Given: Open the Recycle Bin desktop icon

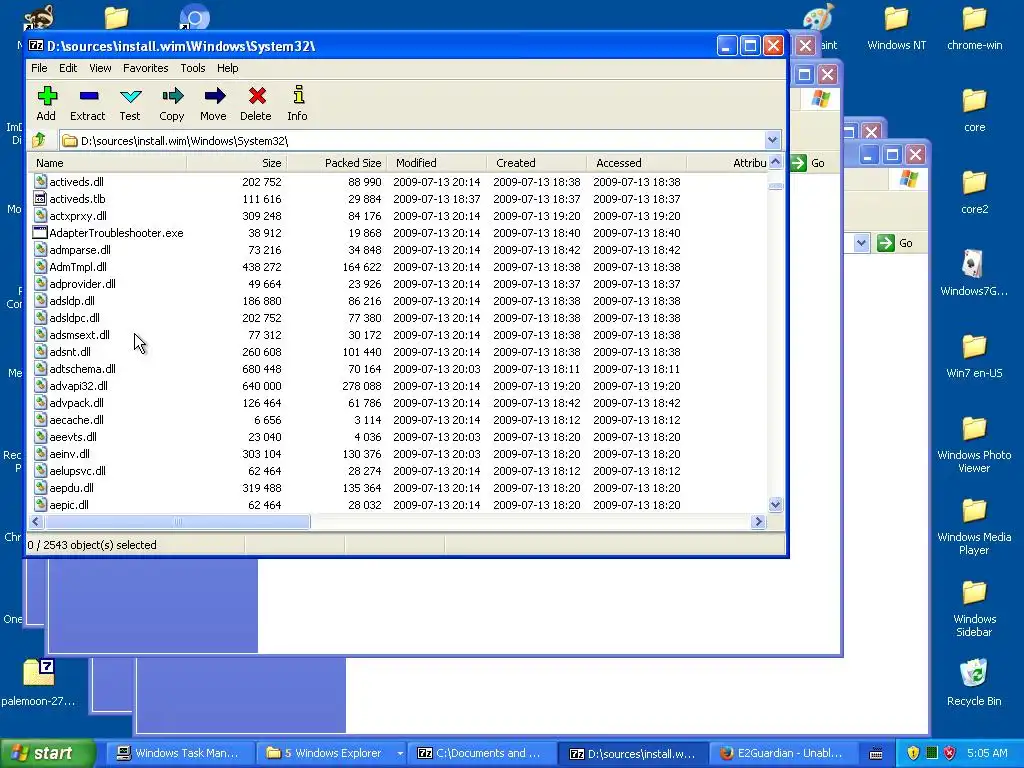Looking at the screenshot, I should [x=974, y=673].
